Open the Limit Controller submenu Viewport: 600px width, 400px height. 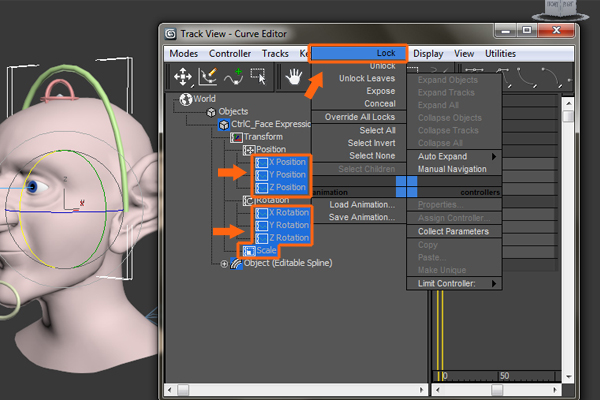coord(454,283)
